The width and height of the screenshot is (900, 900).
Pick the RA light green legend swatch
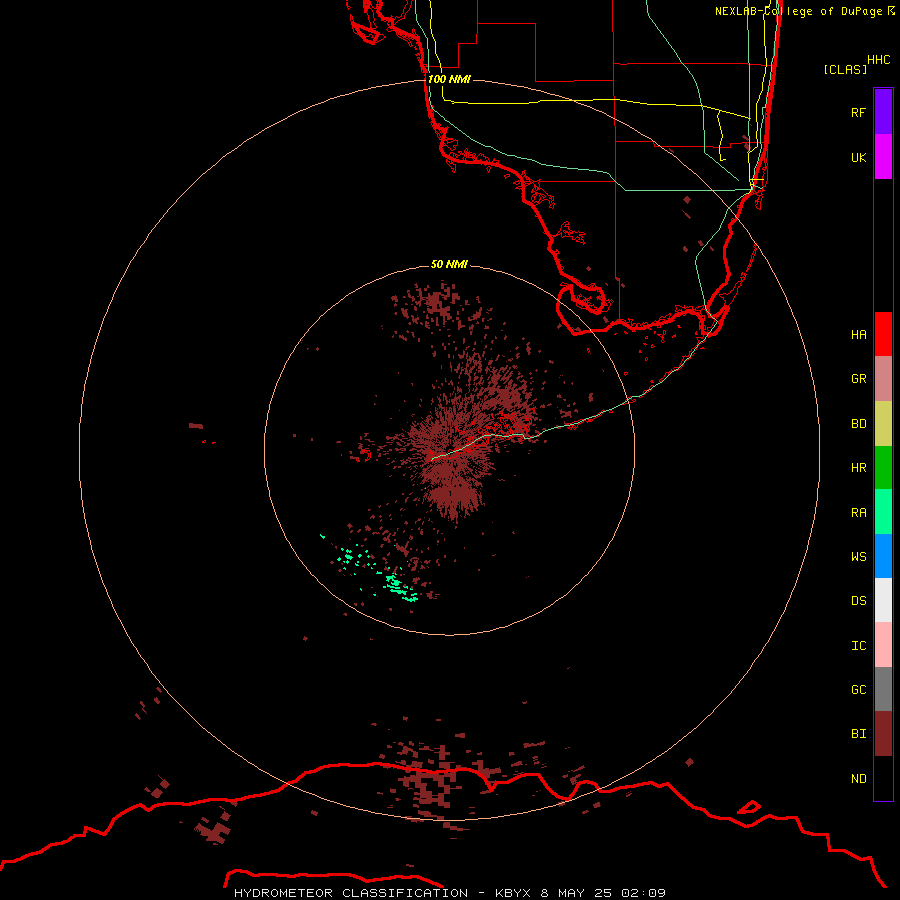883,512
